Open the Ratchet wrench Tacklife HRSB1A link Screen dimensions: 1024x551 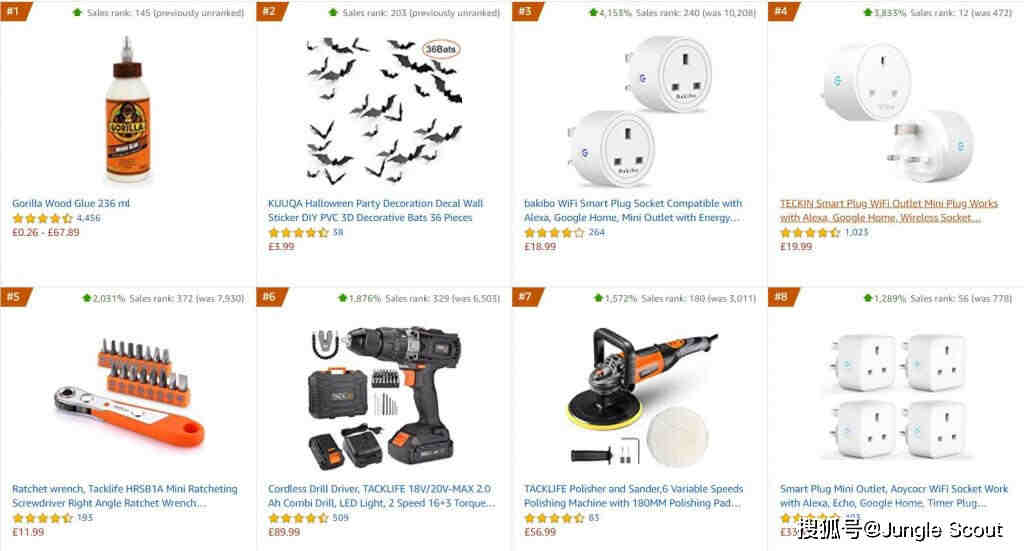coord(125,496)
